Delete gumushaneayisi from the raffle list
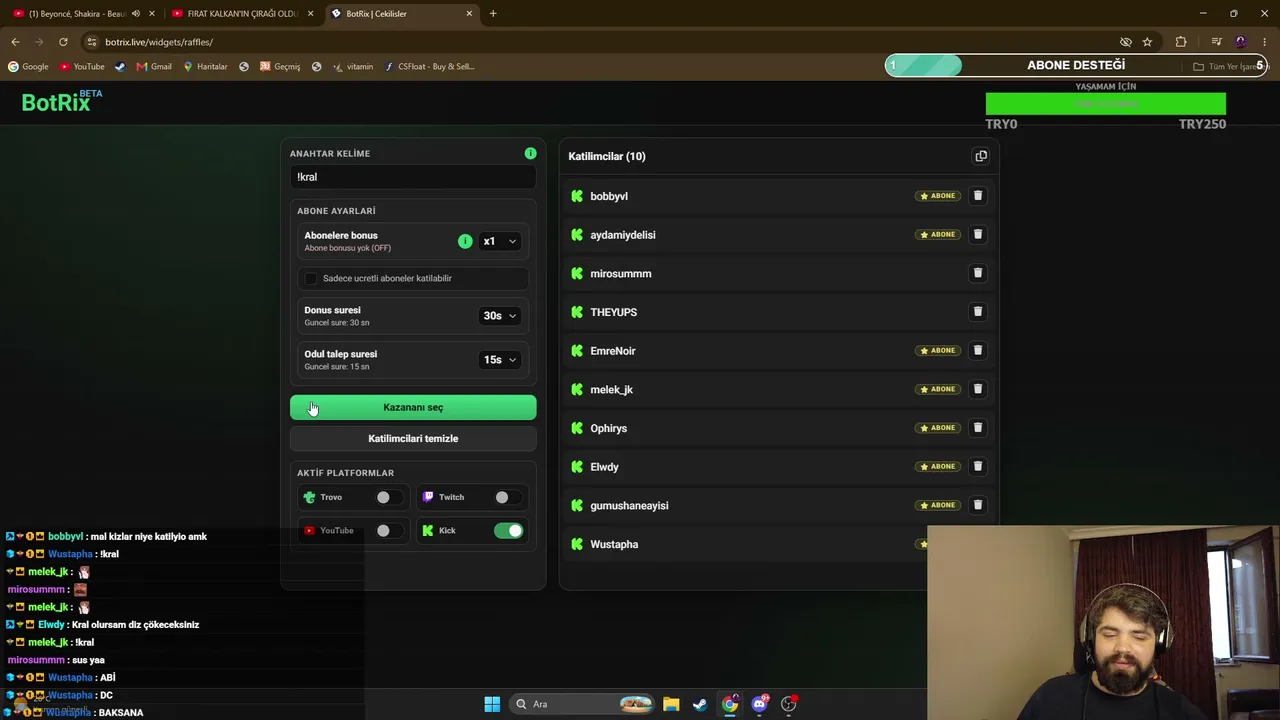 click(978, 505)
